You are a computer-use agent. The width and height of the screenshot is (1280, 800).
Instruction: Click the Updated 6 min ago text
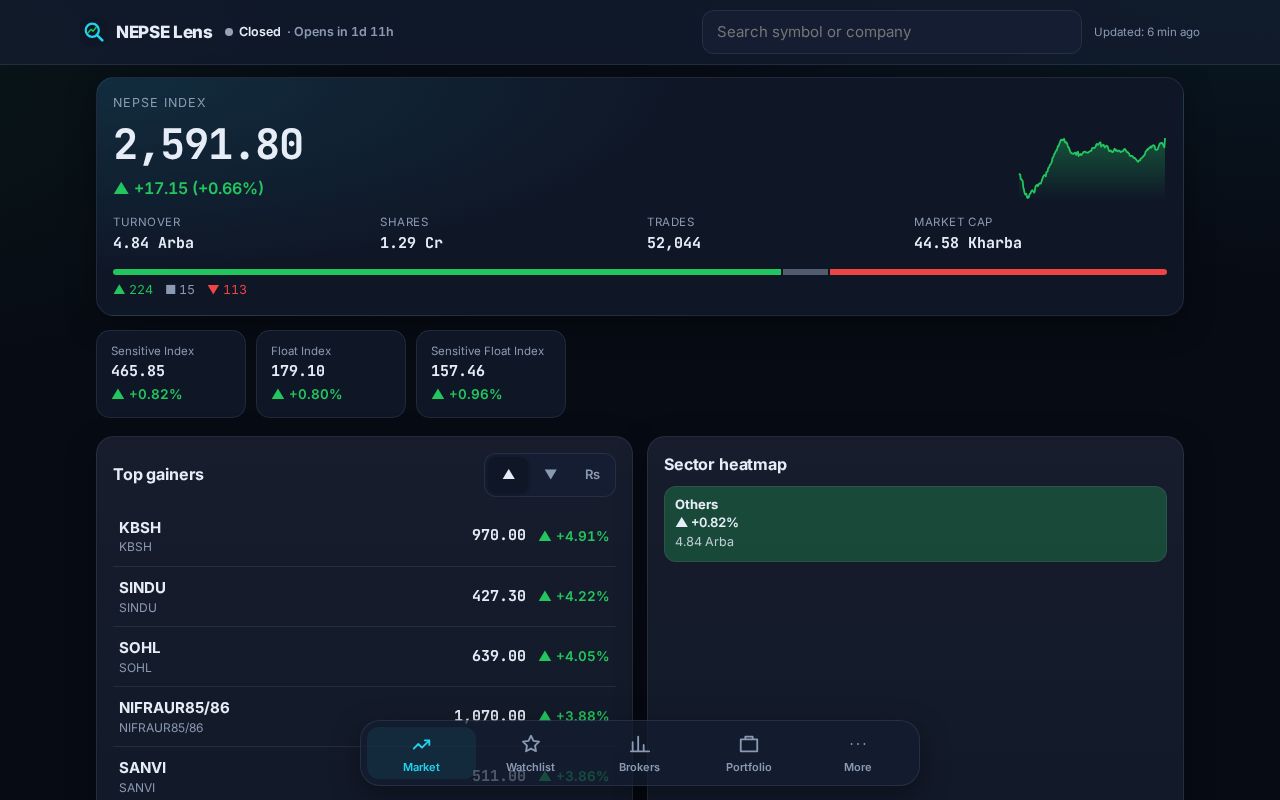pos(1147,32)
